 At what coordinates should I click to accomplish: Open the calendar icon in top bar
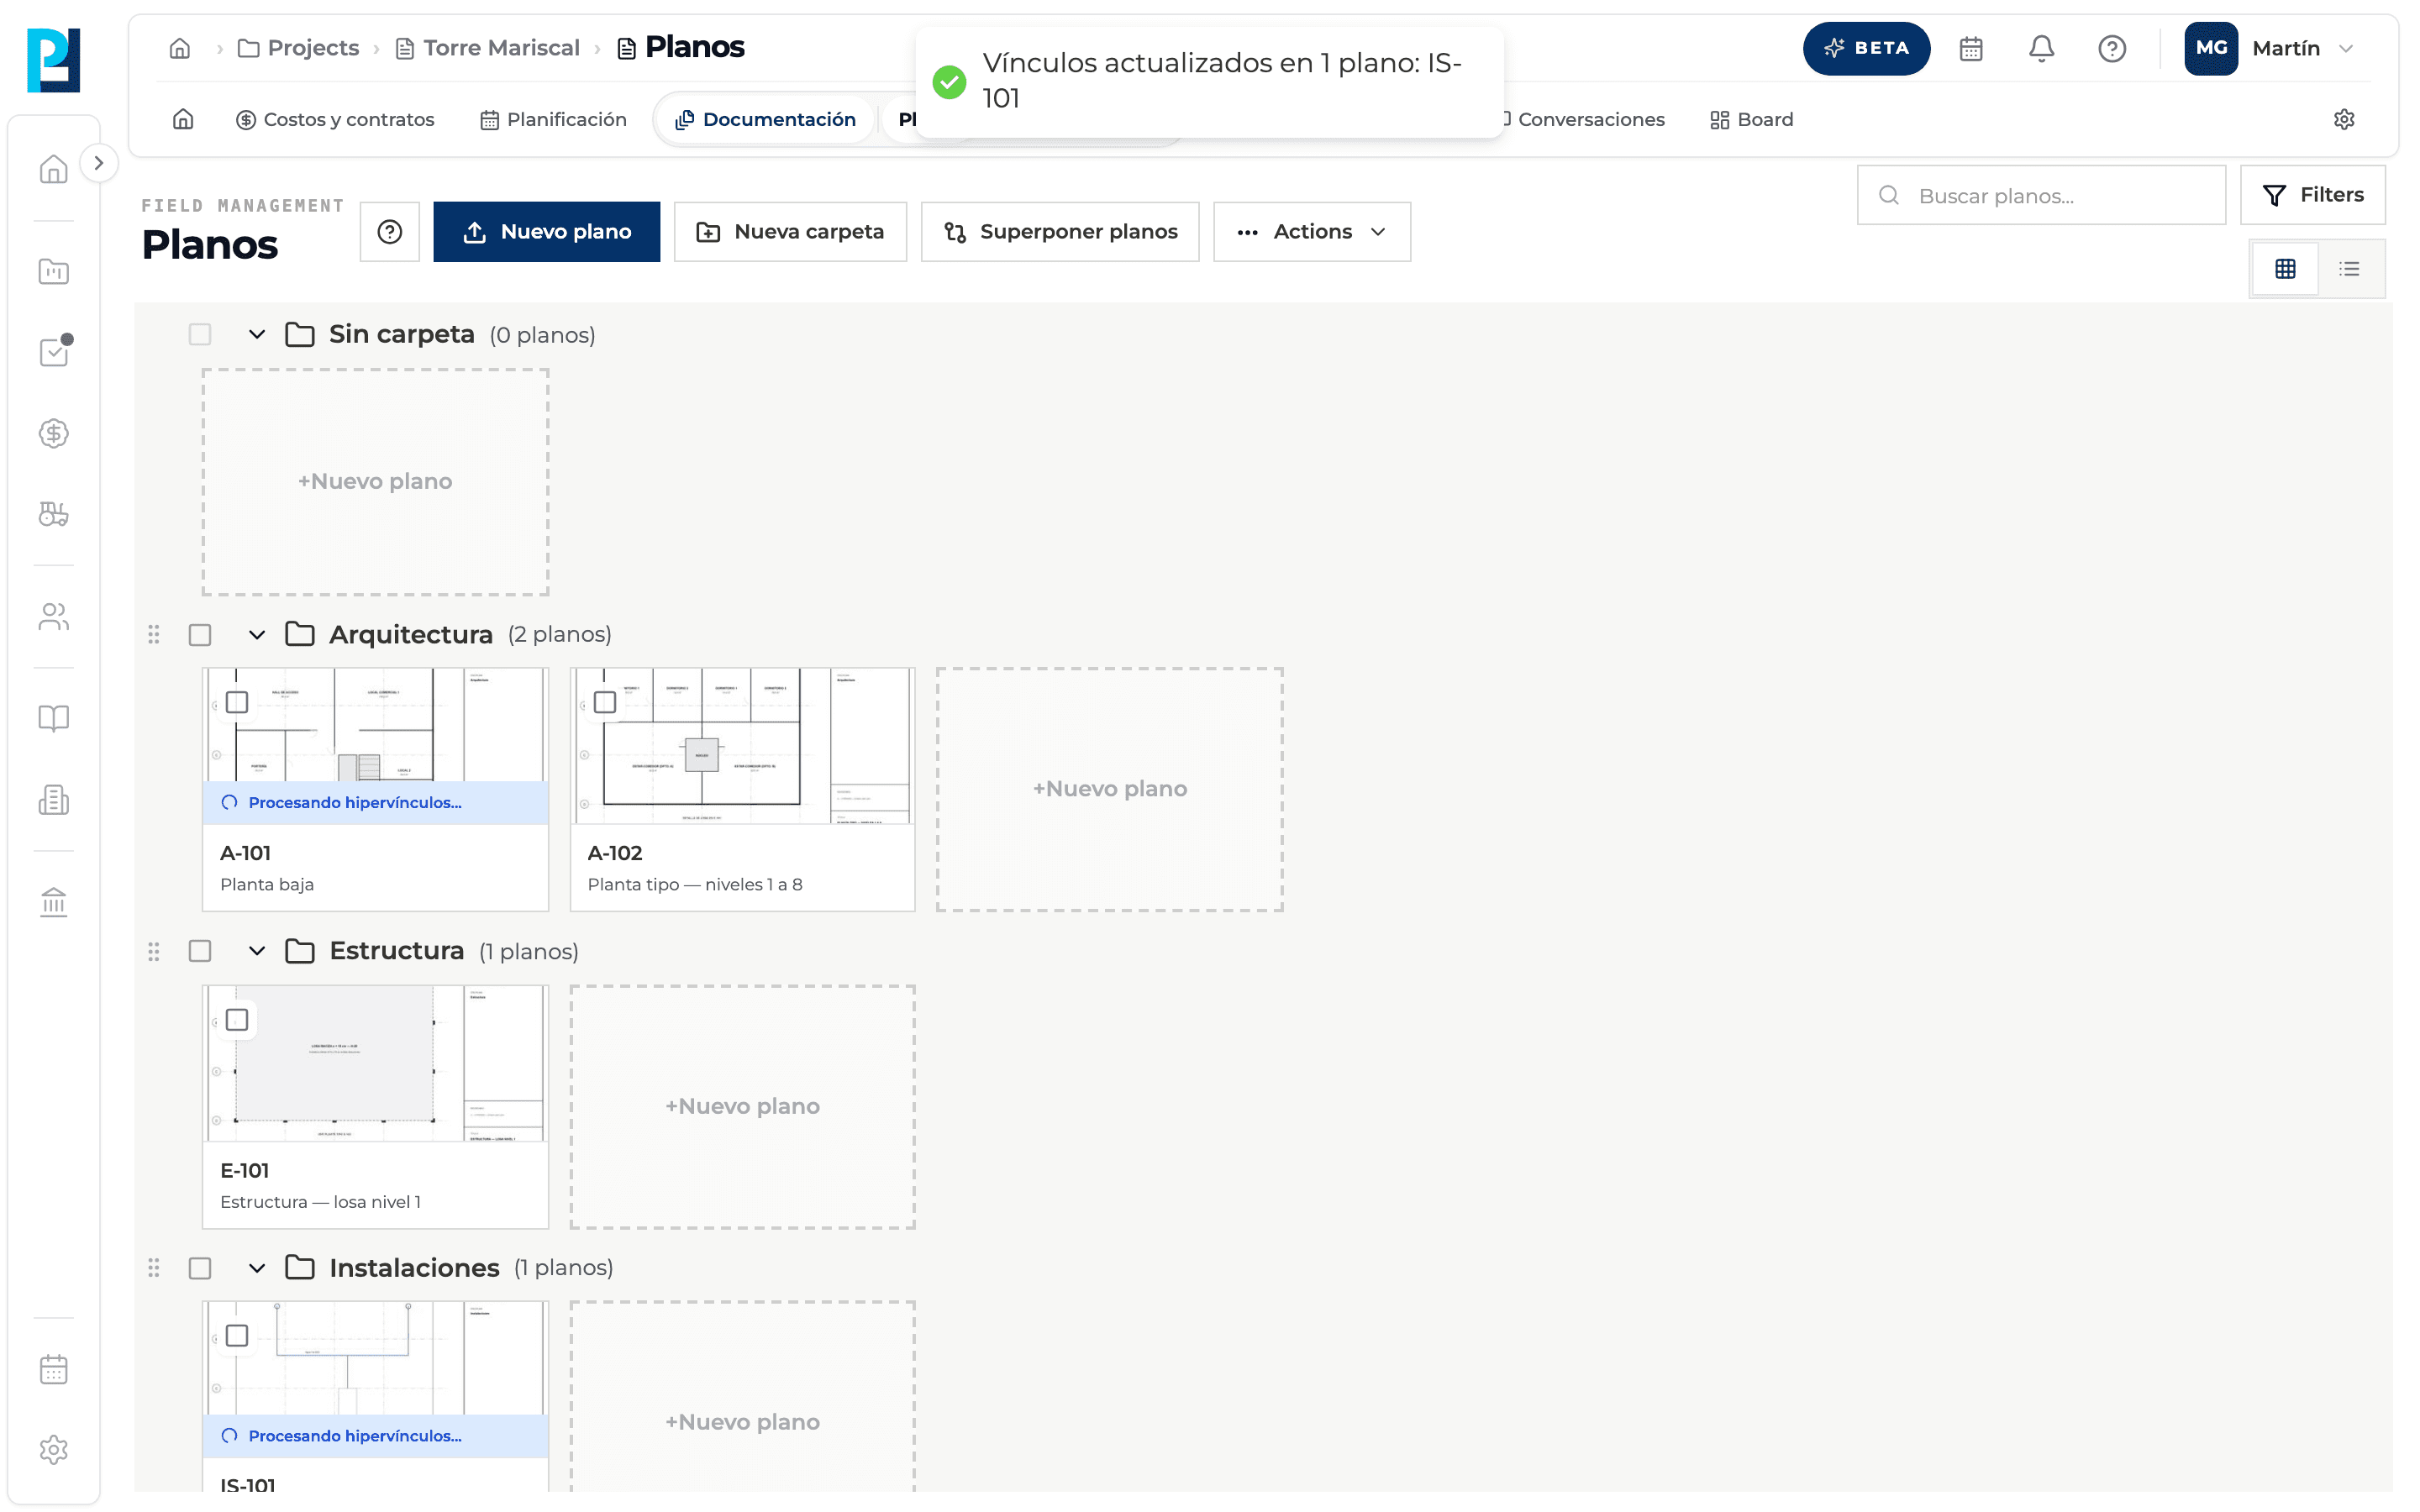pos(1970,48)
